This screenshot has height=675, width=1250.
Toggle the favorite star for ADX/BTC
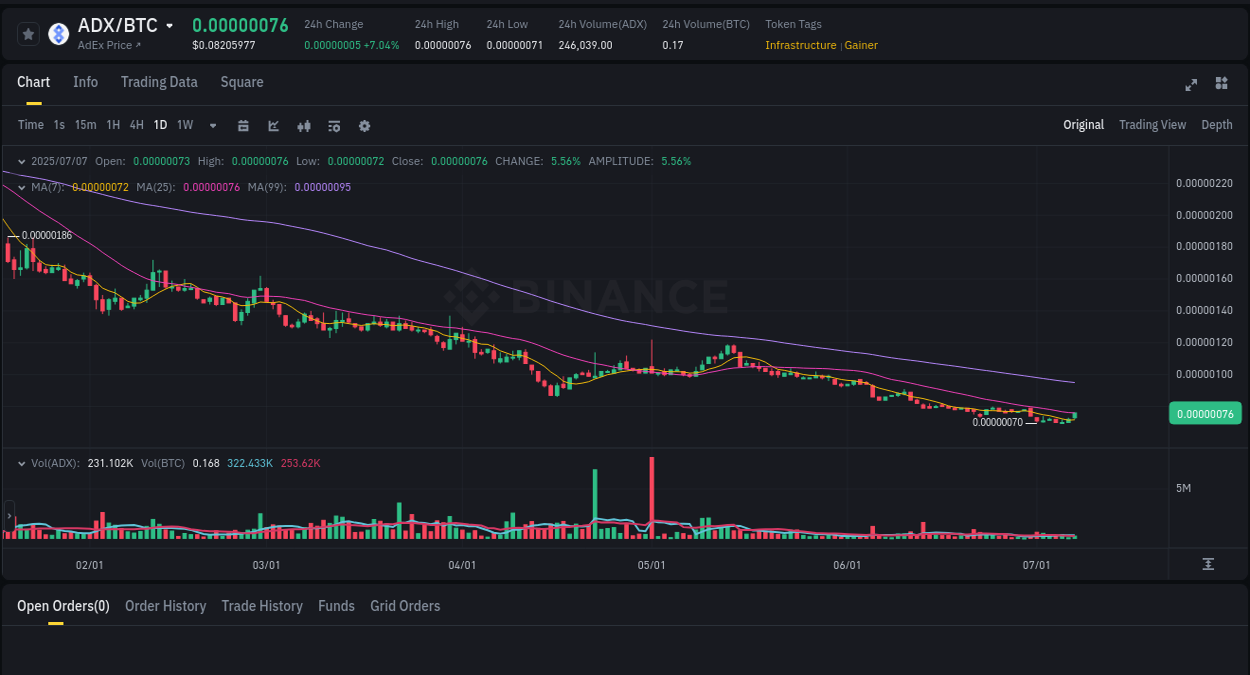(x=28, y=33)
